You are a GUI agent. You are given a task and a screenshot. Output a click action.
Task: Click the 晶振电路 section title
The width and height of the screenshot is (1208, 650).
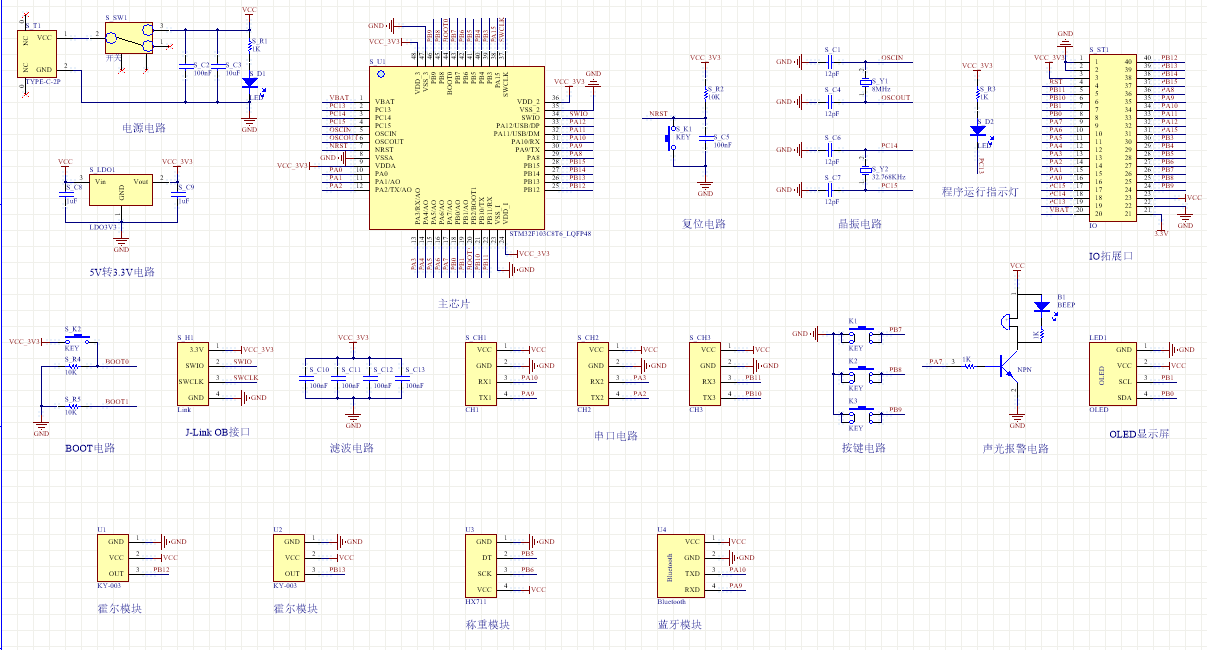tap(860, 224)
